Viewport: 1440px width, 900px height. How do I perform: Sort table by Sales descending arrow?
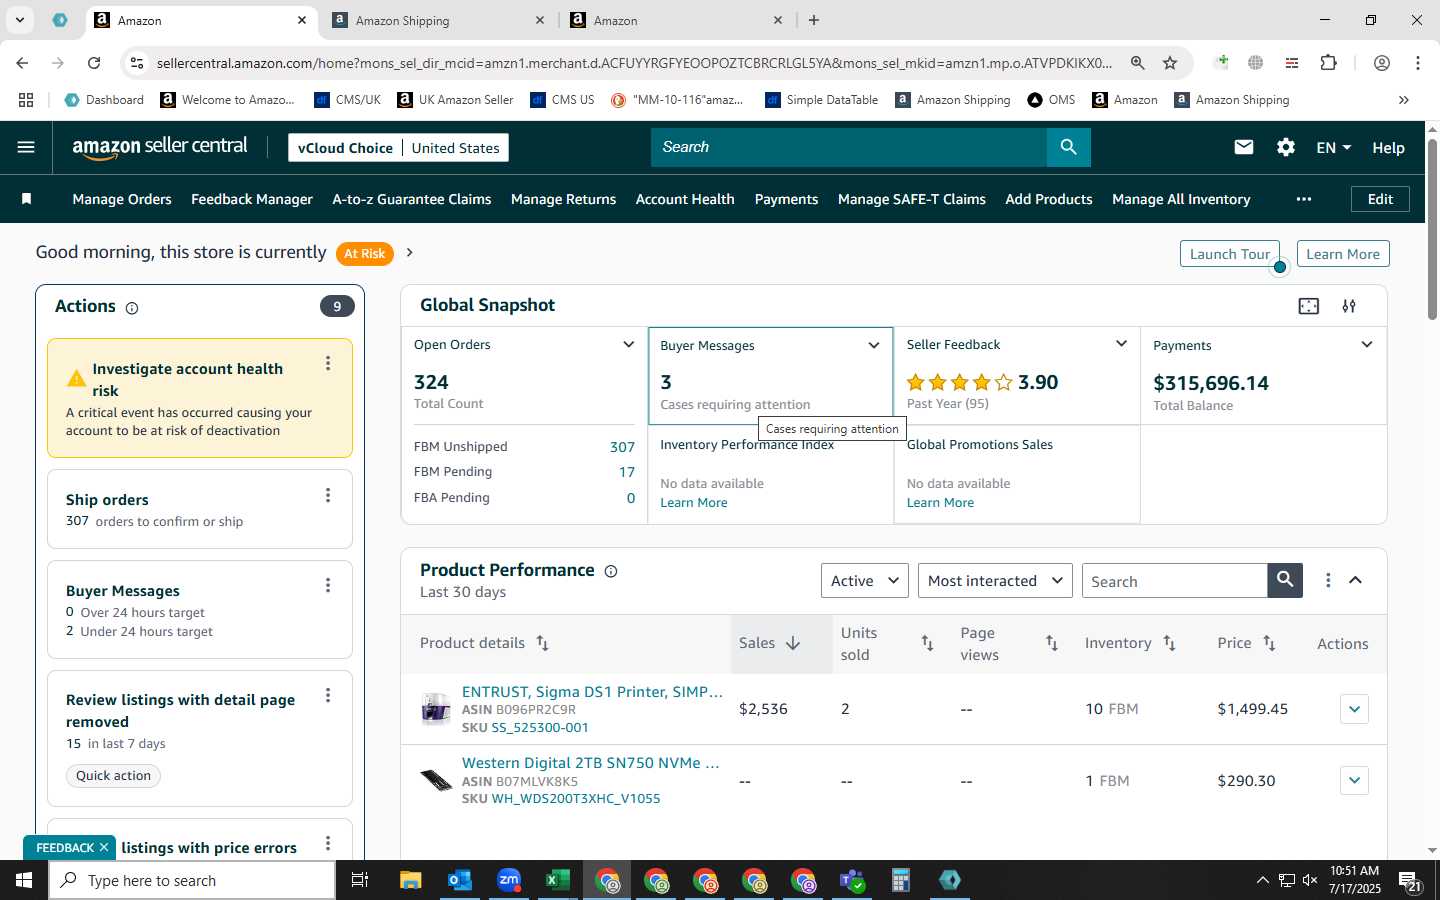click(793, 643)
